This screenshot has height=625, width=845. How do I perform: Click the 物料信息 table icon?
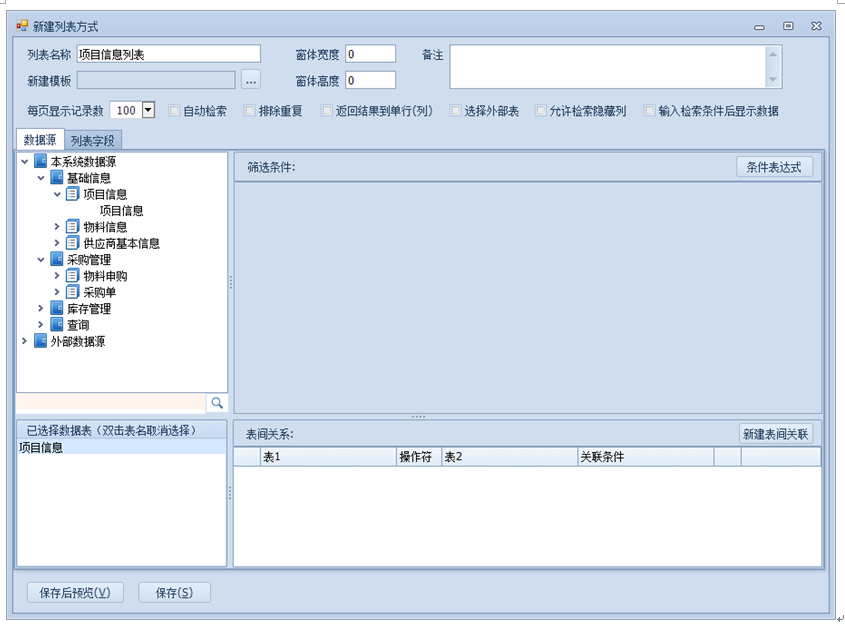point(72,227)
